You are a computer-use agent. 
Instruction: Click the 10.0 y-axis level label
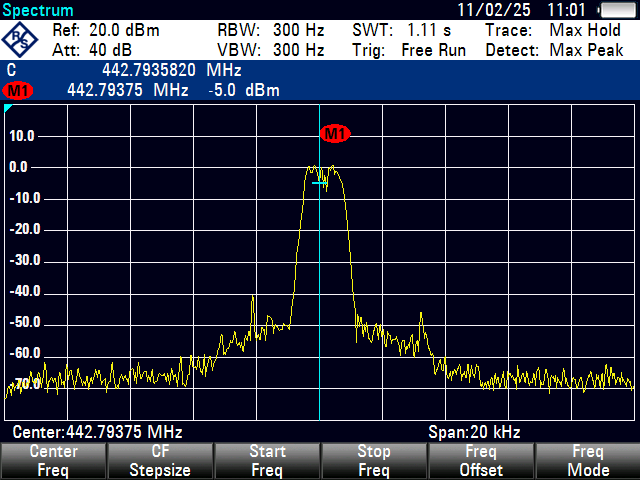[22, 136]
